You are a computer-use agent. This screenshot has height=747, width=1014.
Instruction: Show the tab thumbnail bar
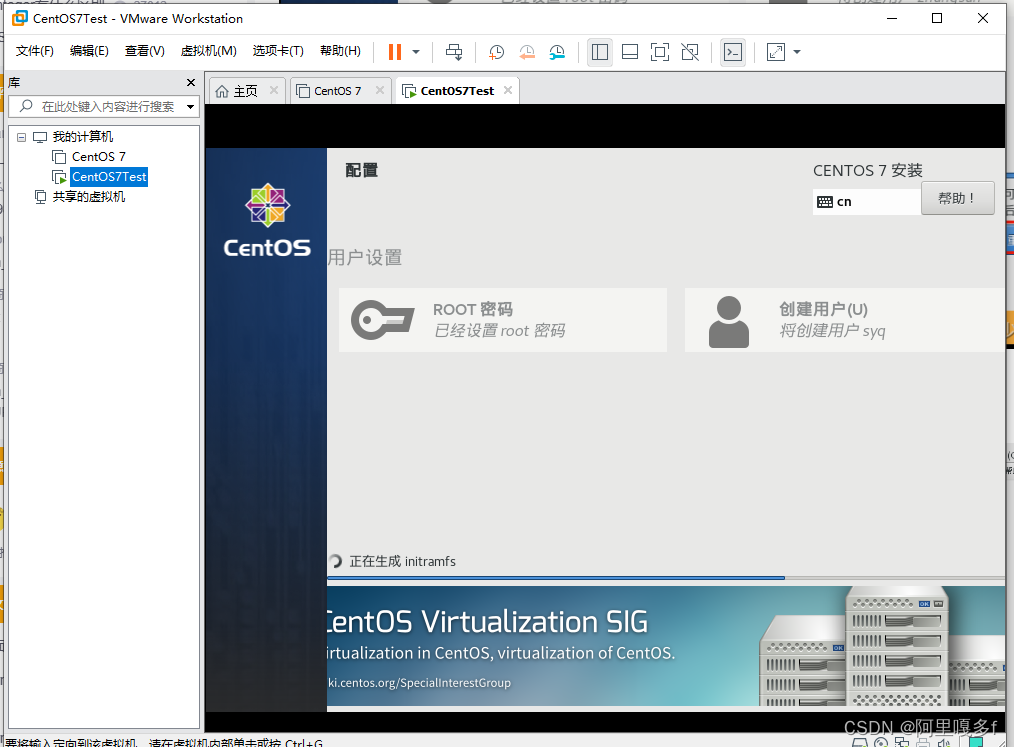click(629, 52)
